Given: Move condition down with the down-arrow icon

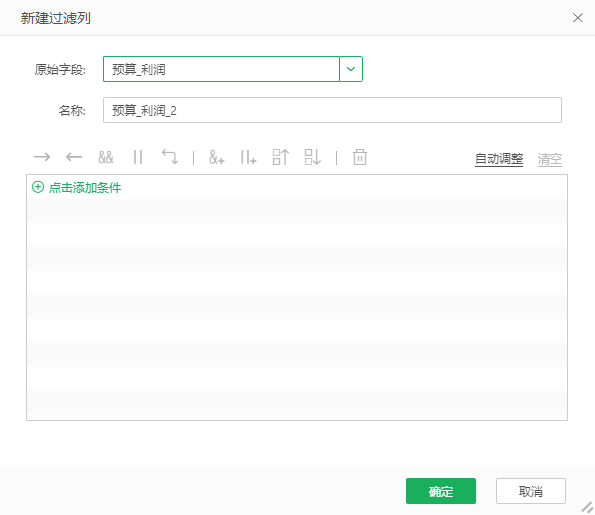Looking at the screenshot, I should 313,157.
